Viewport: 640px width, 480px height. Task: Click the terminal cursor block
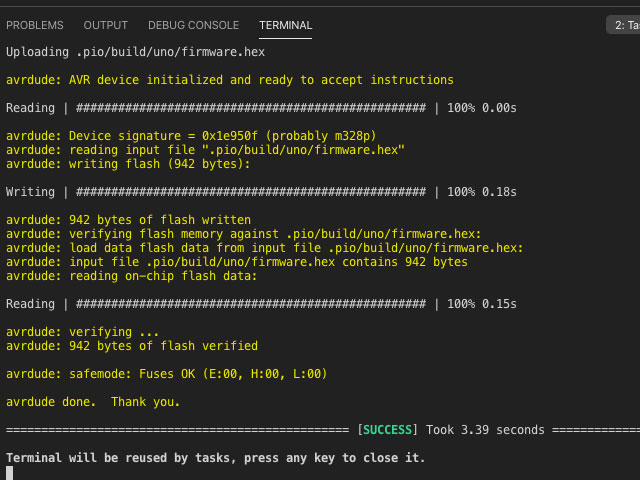10,473
